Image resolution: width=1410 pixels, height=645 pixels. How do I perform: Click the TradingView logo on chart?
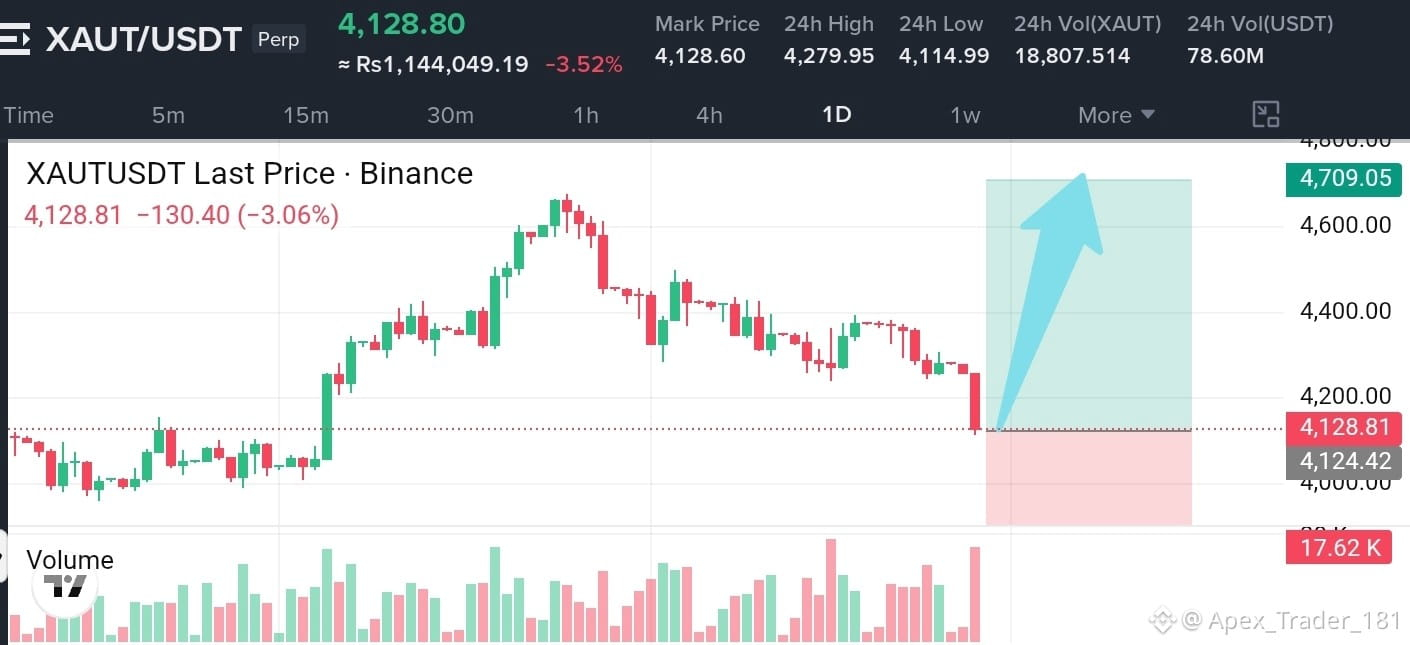click(x=66, y=584)
